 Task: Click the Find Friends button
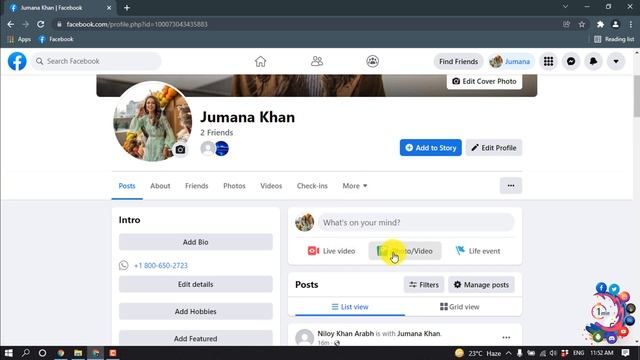click(x=458, y=61)
